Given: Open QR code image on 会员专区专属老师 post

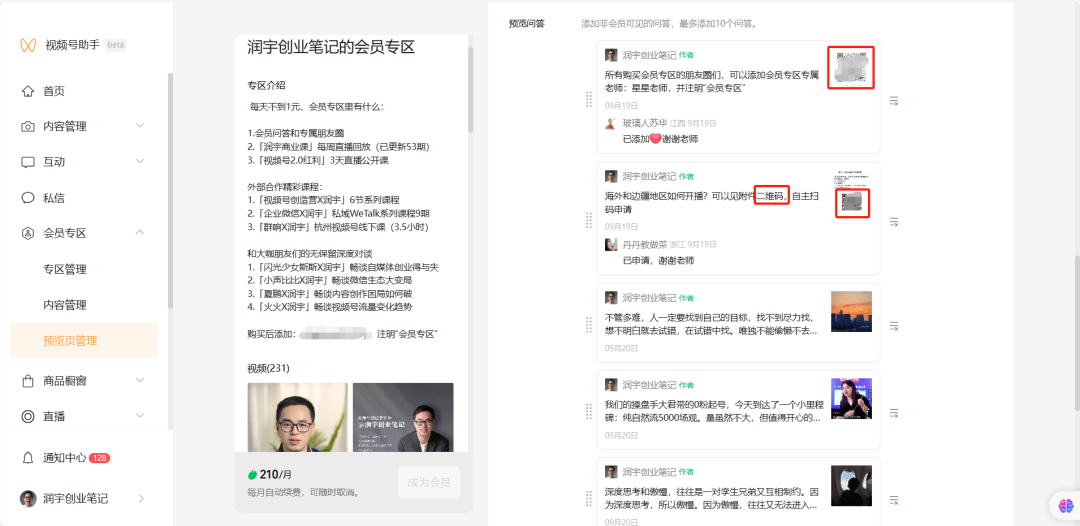Looking at the screenshot, I should tap(851, 67).
